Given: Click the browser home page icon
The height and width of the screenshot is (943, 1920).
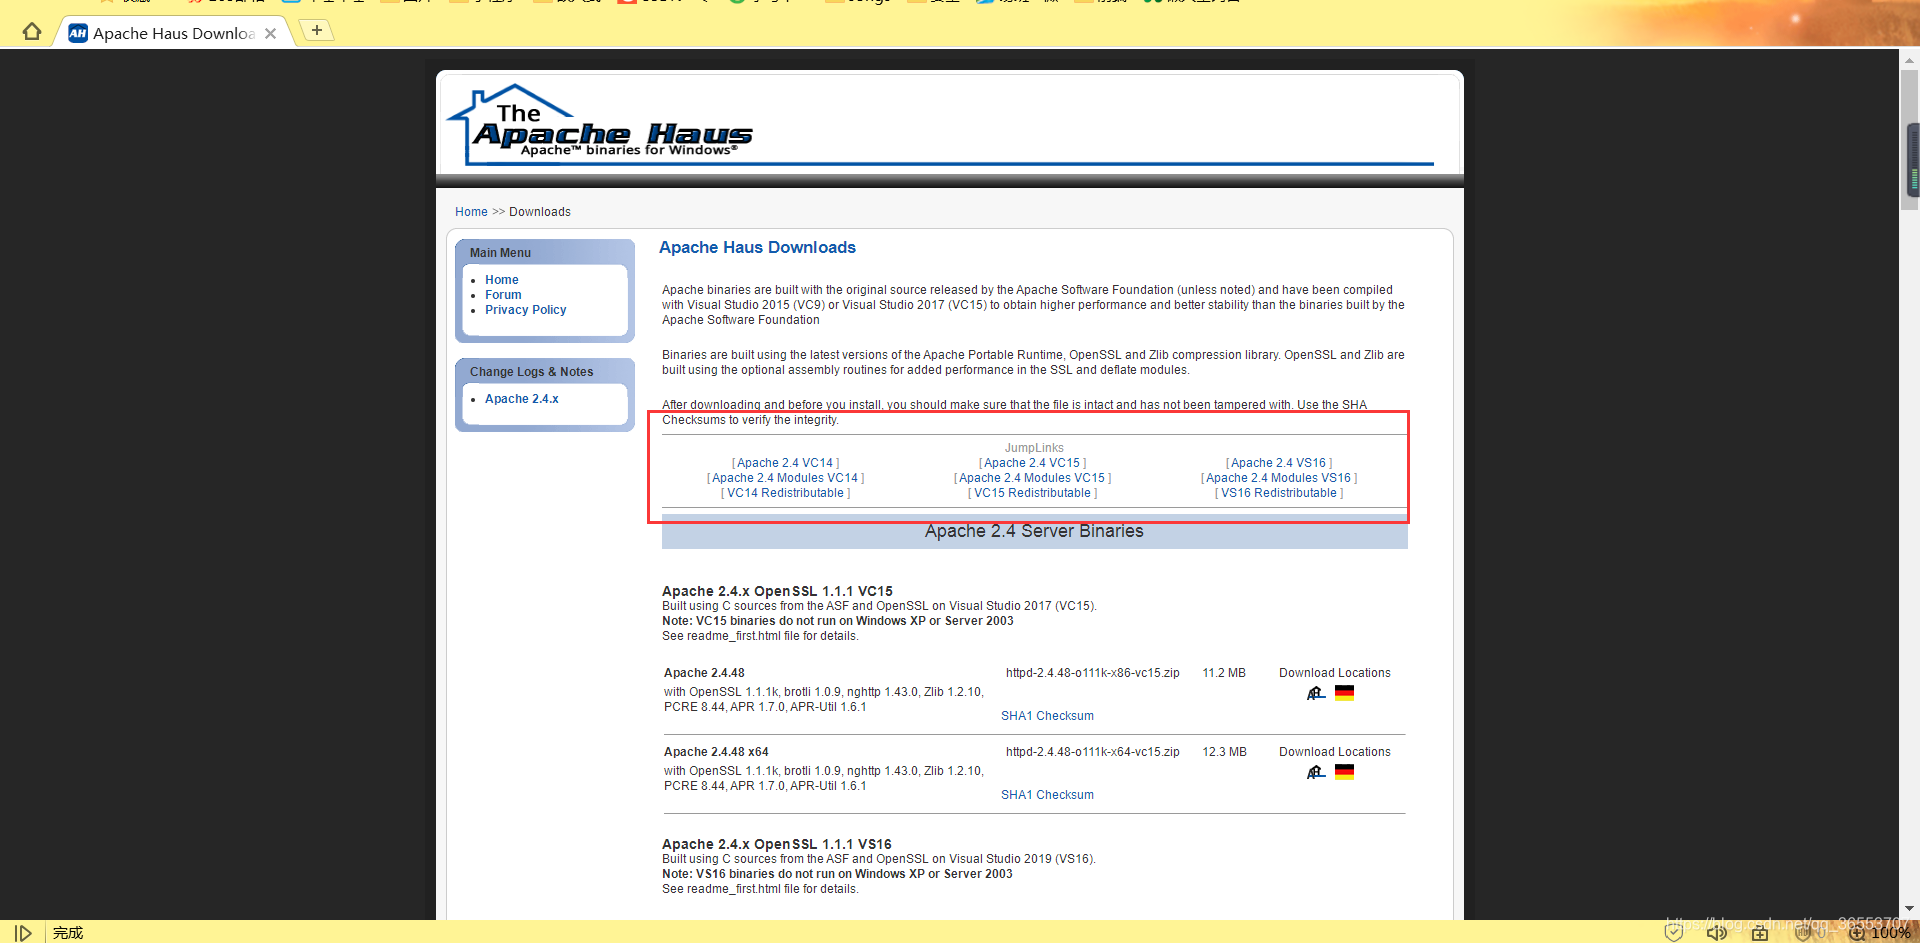Looking at the screenshot, I should click(x=32, y=32).
